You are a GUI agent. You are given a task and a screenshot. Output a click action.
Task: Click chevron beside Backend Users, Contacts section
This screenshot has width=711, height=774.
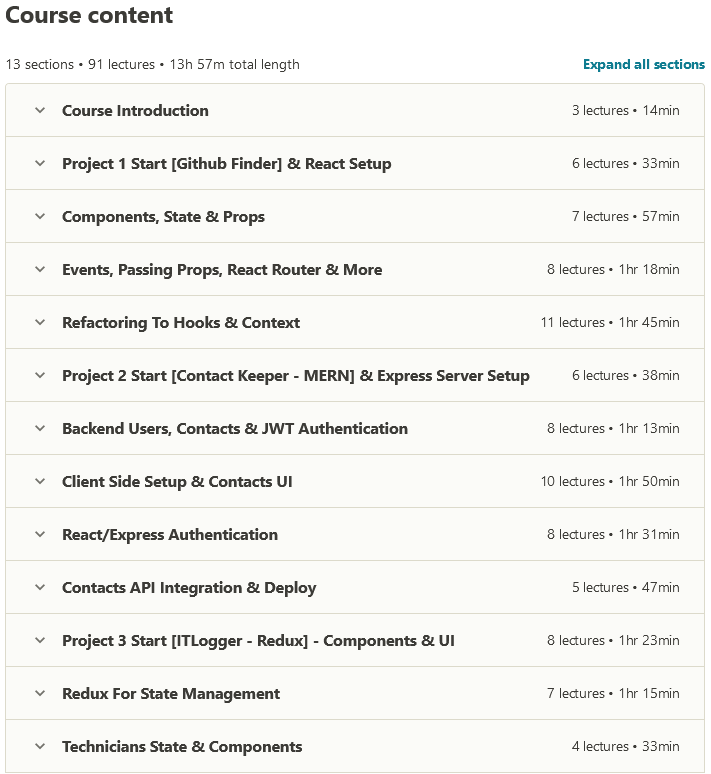click(40, 429)
